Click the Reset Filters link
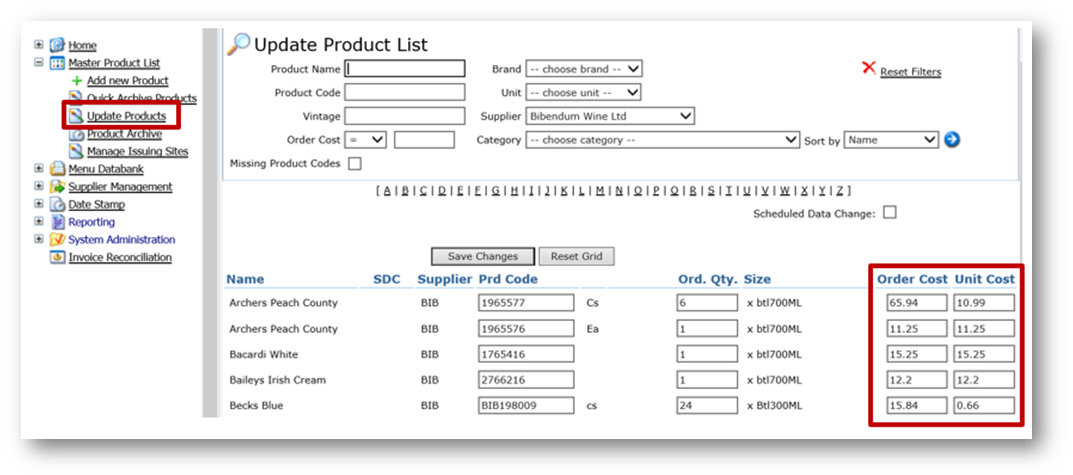1073x475 pixels. pos(911,72)
